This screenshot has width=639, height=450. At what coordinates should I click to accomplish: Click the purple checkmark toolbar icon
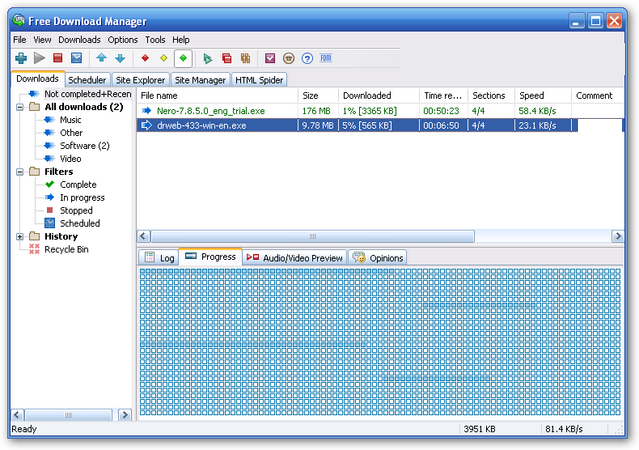270,58
